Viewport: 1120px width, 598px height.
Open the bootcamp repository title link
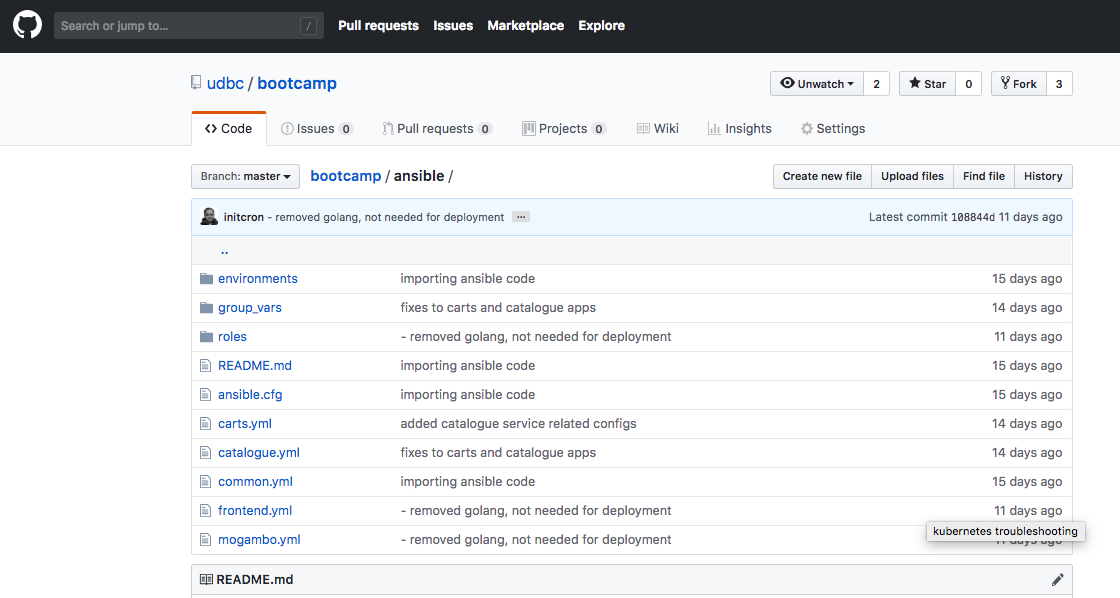click(297, 84)
